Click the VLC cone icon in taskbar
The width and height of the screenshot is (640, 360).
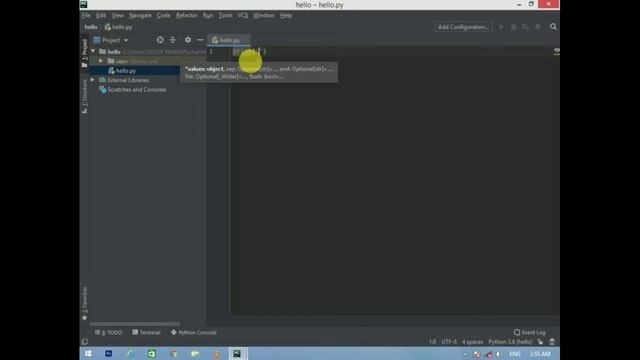coord(216,353)
